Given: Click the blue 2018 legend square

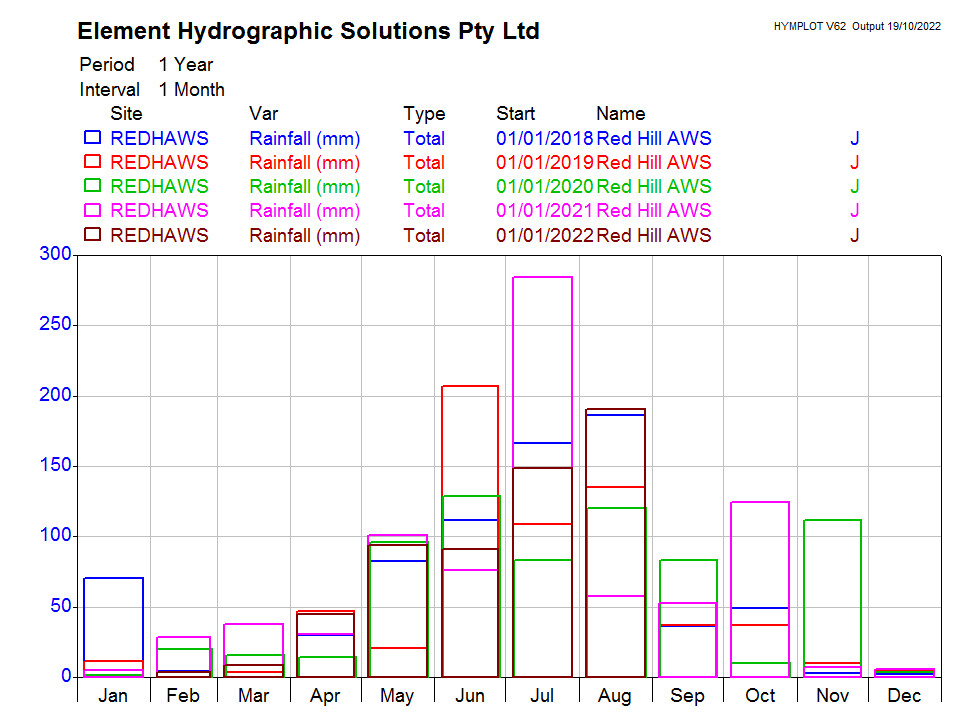Looking at the screenshot, I should pos(92,138).
